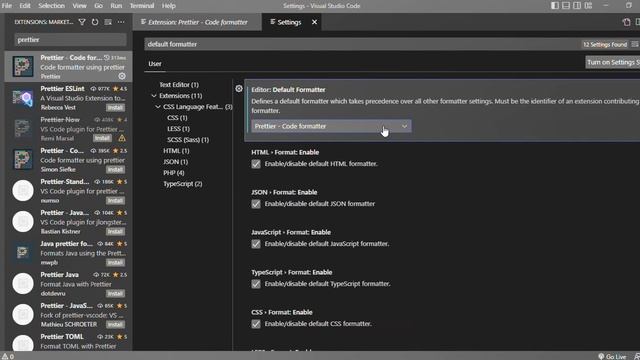Install Prettier-Standard extension
Viewport: 640px width, 360px height.
[x=116, y=200]
